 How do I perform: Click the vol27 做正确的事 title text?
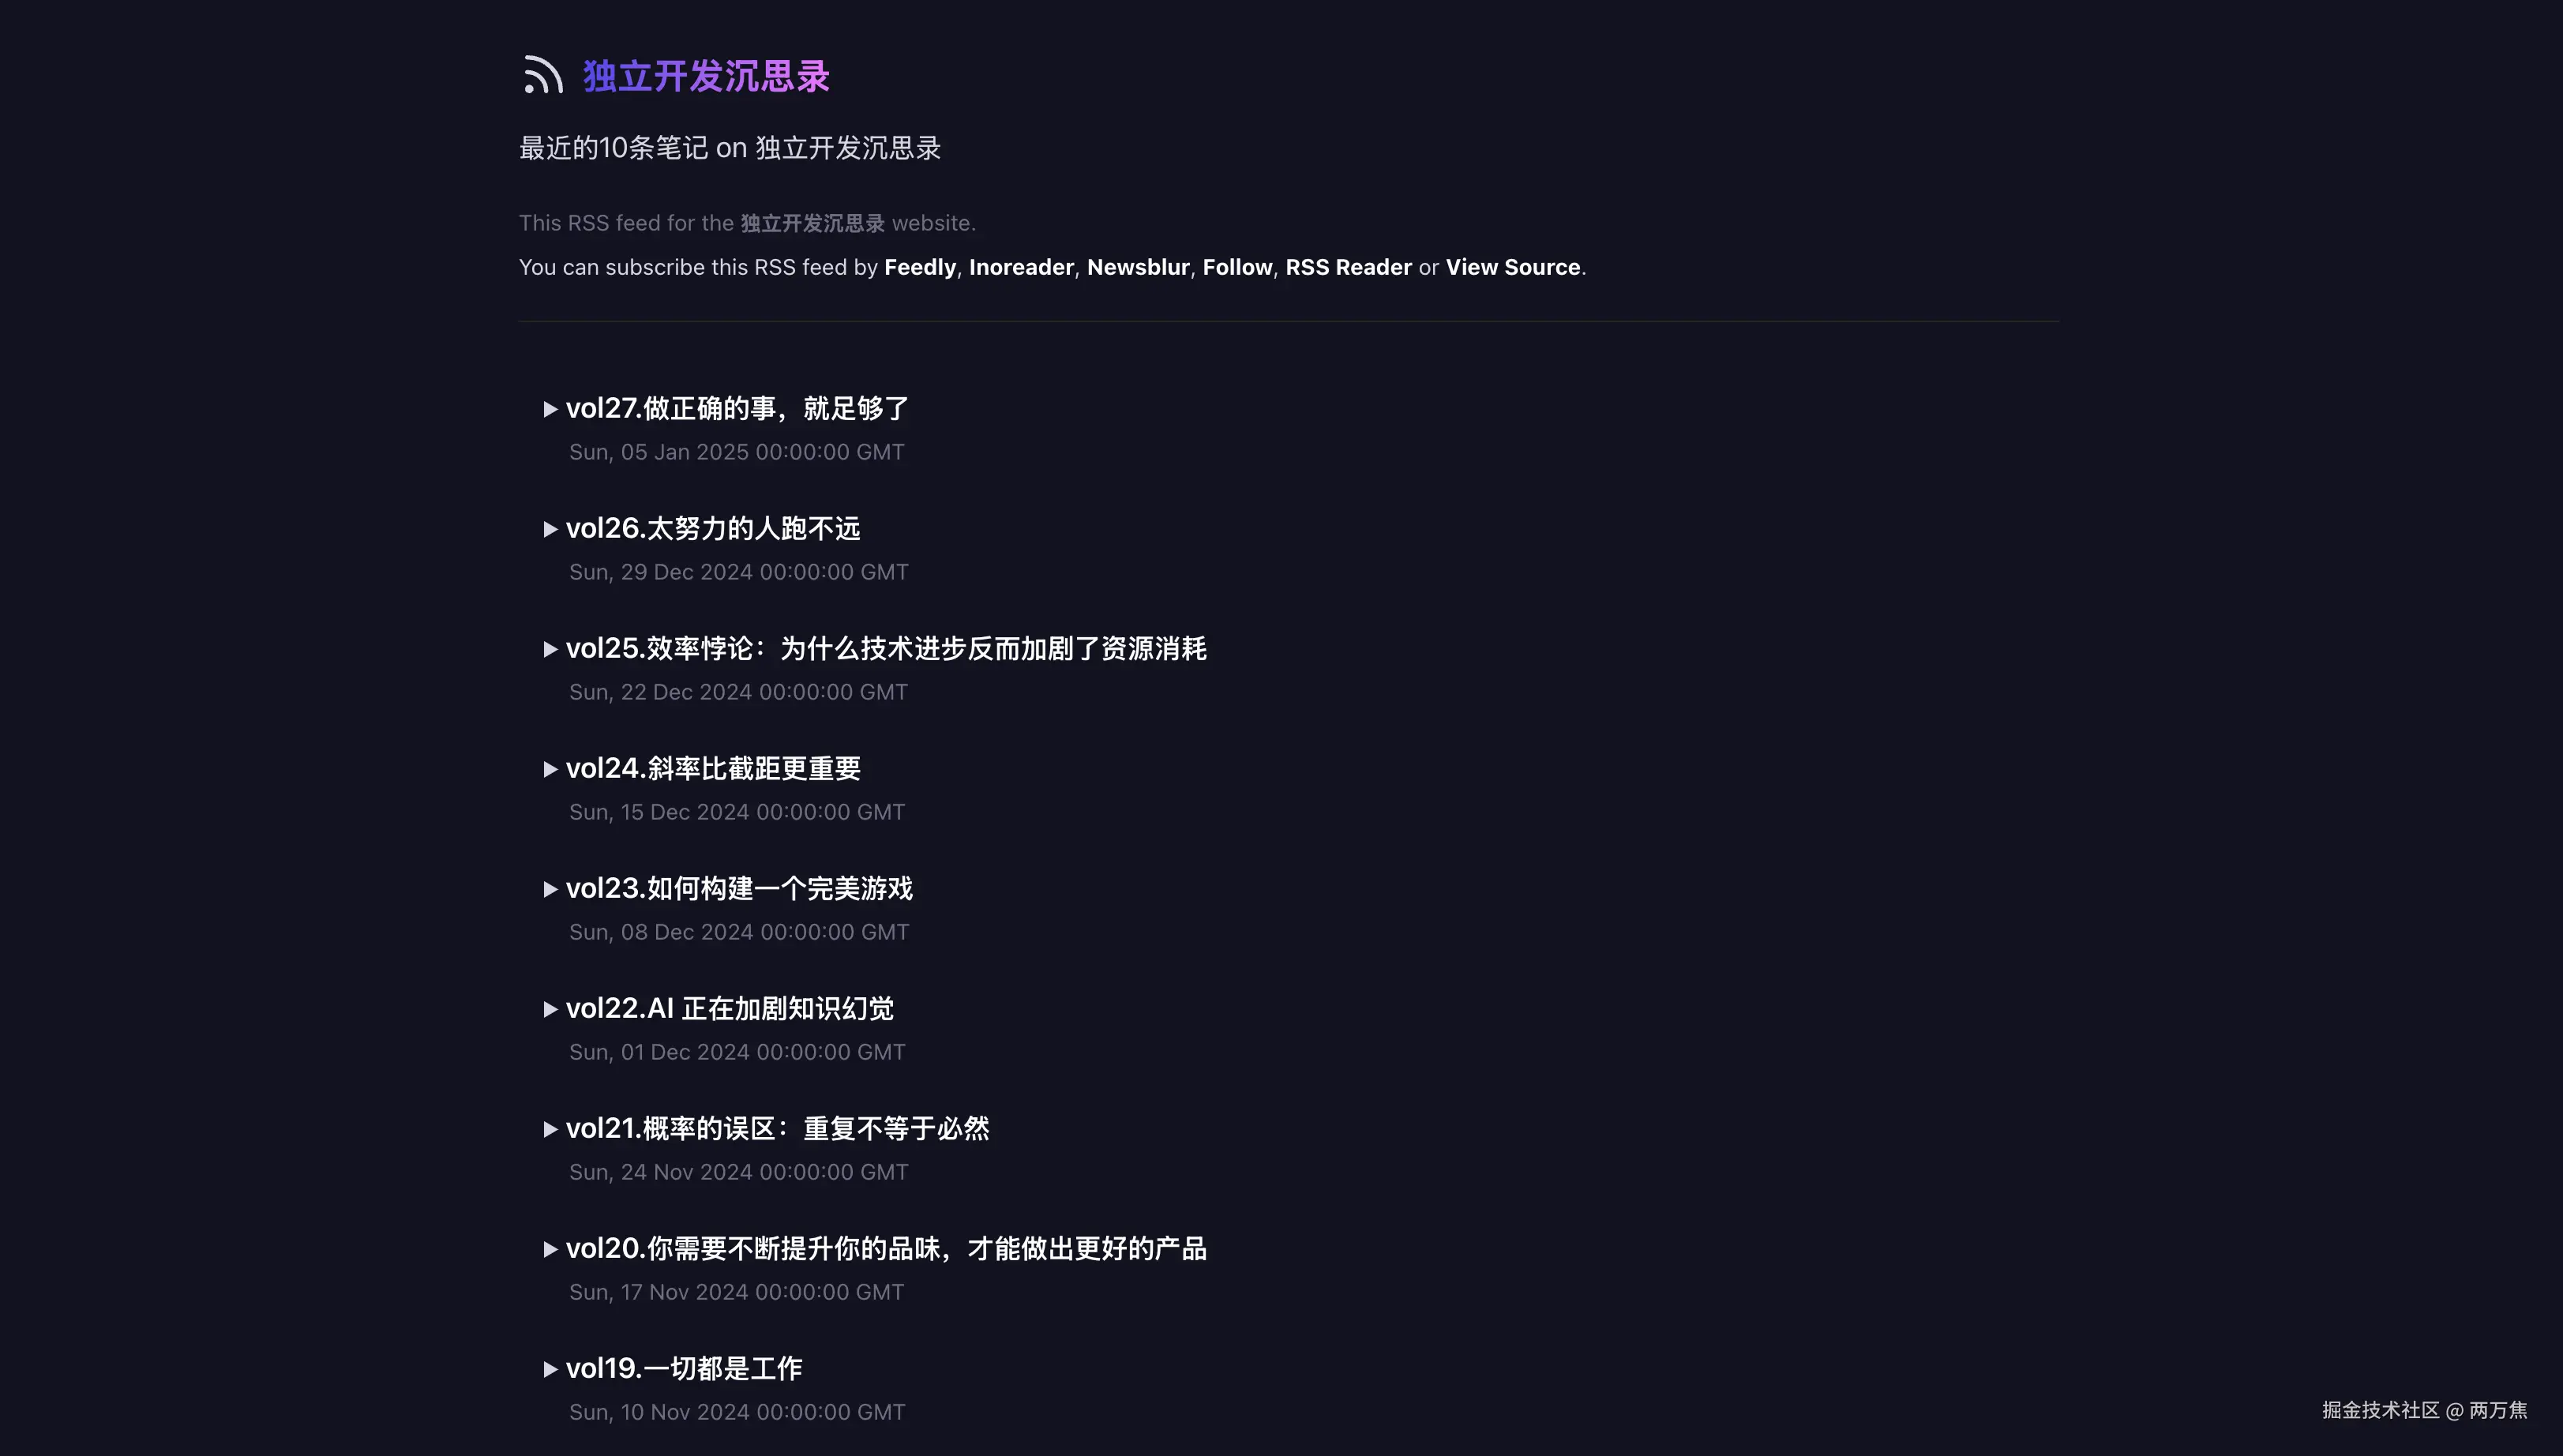click(x=737, y=408)
